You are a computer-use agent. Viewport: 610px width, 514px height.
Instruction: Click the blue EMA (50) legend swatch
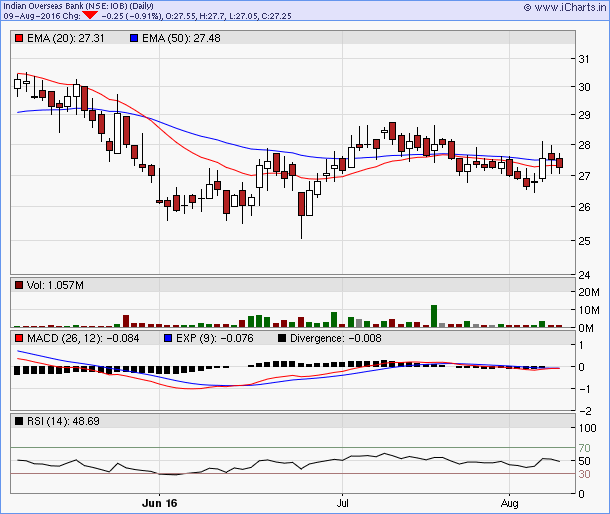134,38
